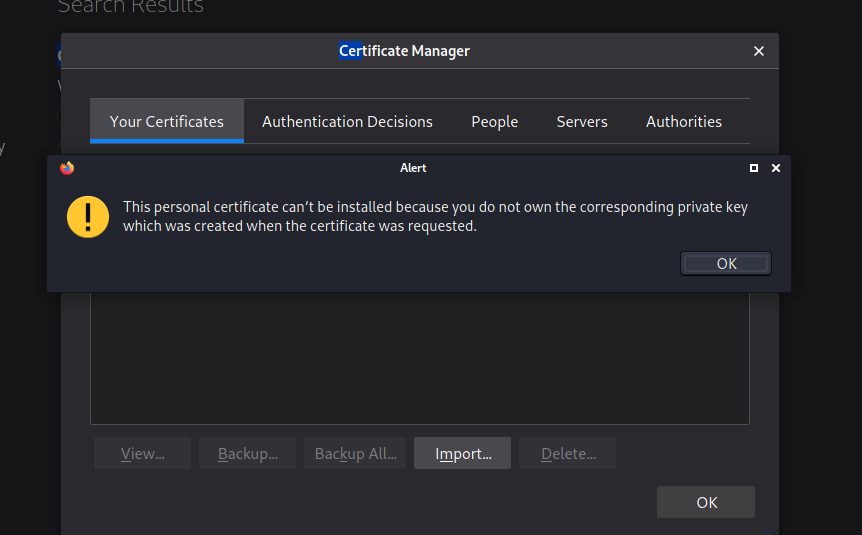862x535 pixels.
Task: Switch to the Your Certificates tab
Action: tap(167, 121)
